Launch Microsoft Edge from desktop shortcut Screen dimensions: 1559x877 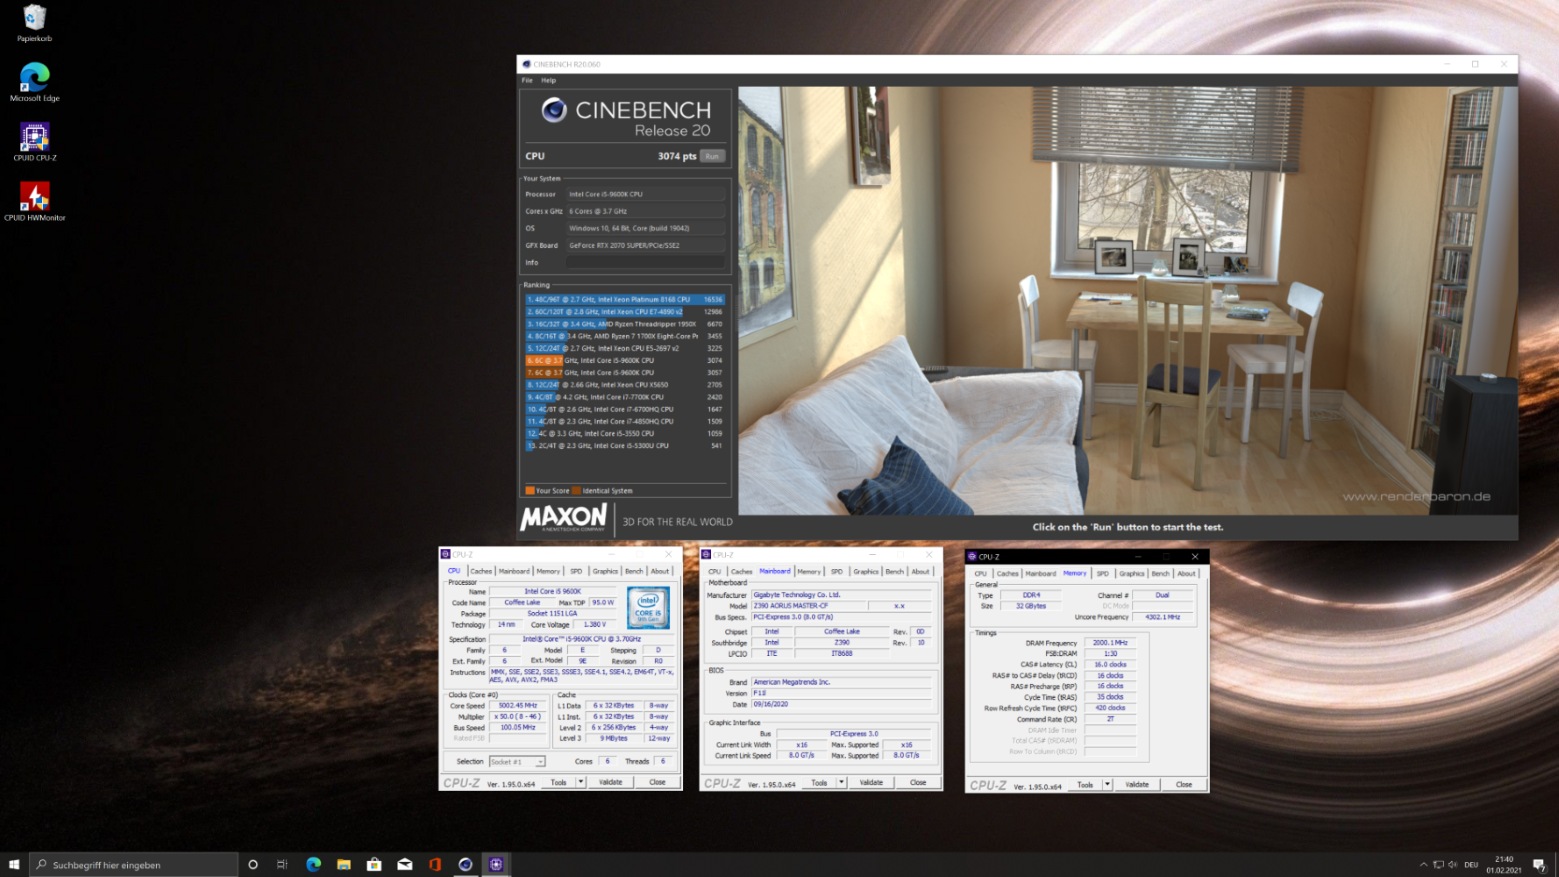pyautogui.click(x=34, y=82)
